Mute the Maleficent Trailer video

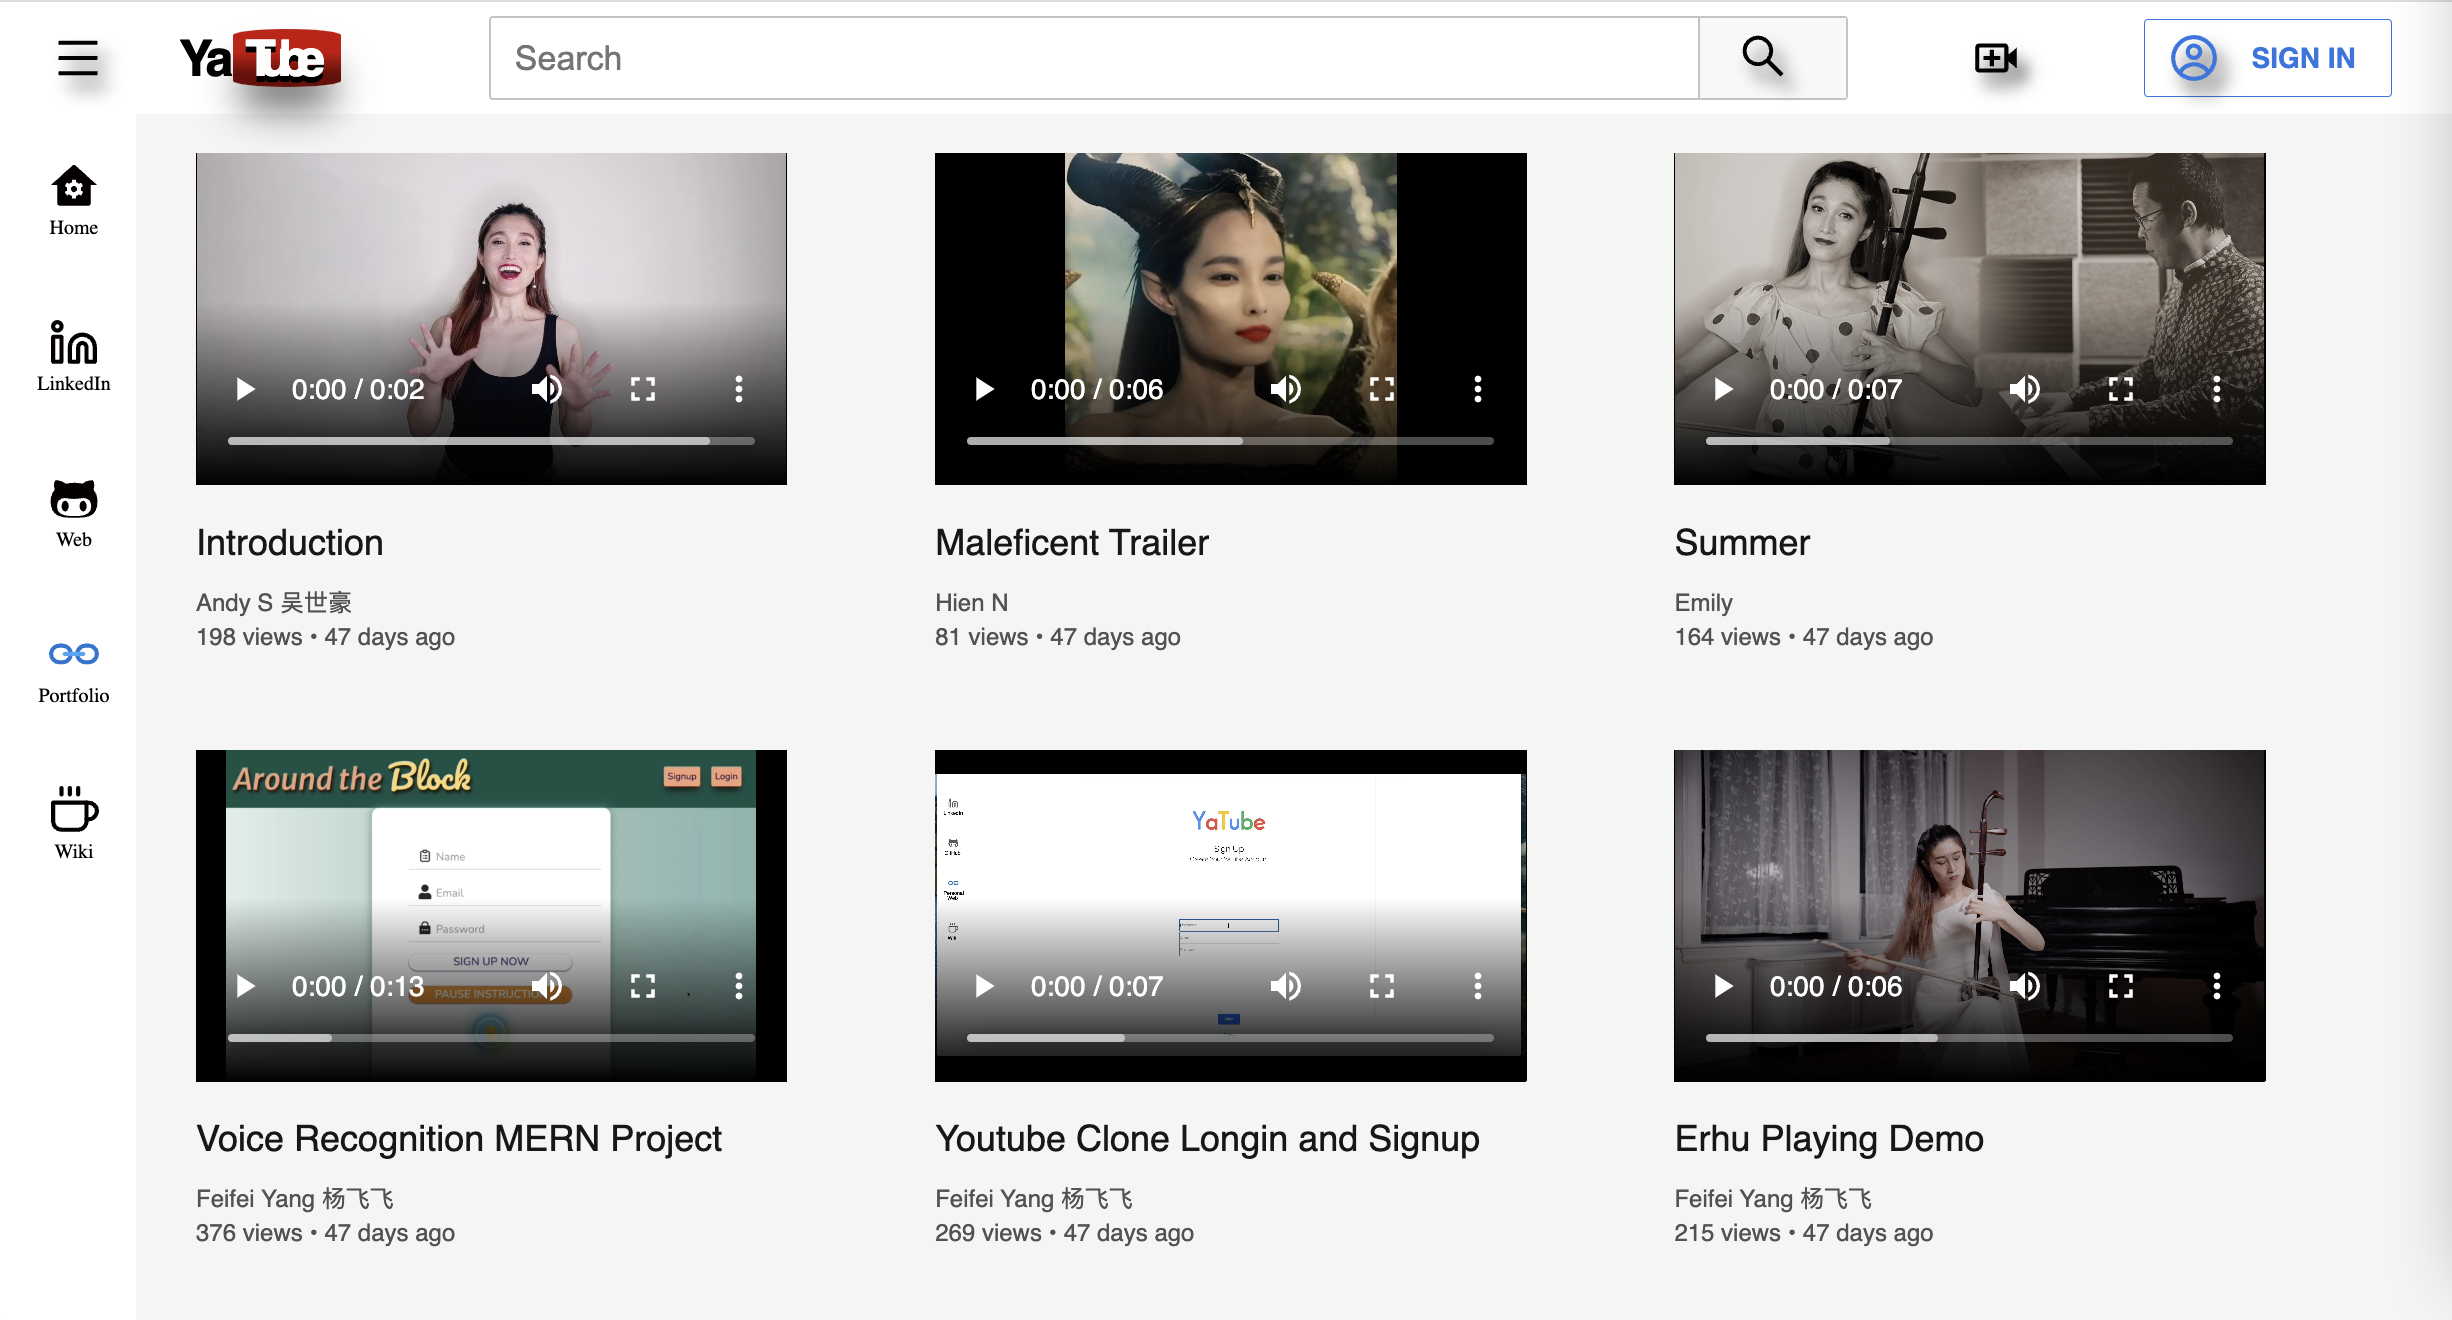(x=1286, y=389)
